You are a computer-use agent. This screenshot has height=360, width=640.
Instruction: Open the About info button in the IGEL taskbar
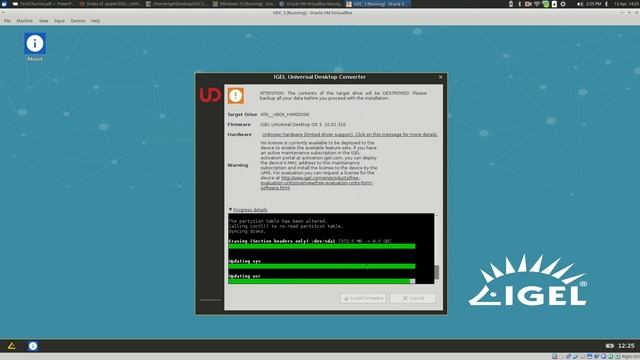(x=33, y=346)
